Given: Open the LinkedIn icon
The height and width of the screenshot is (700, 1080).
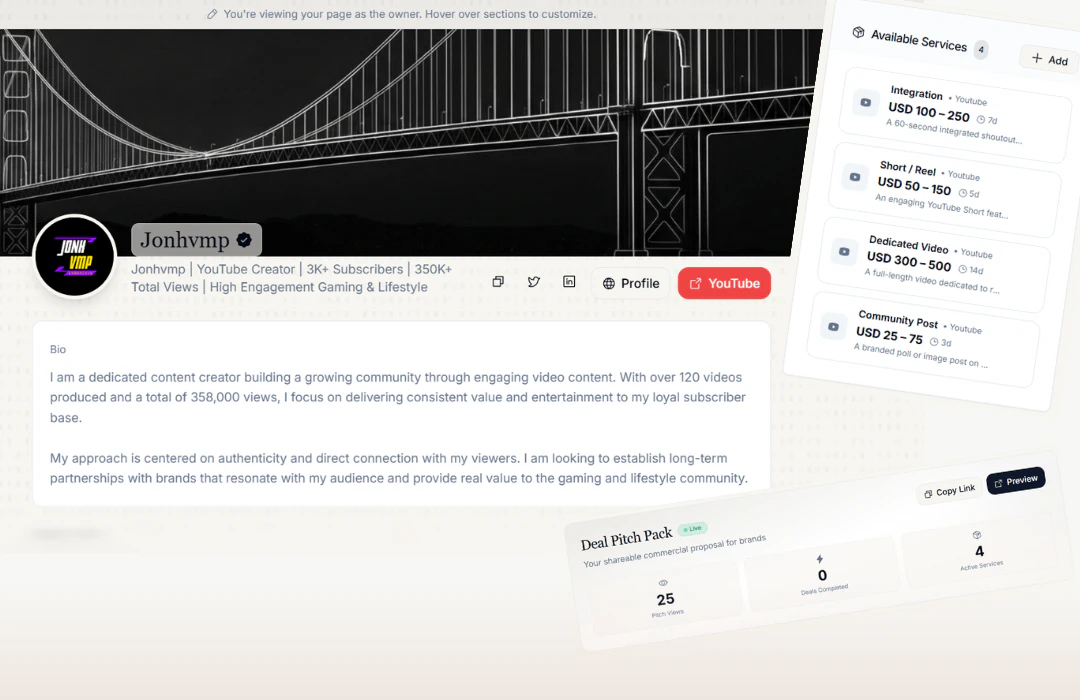Looking at the screenshot, I should coord(570,282).
